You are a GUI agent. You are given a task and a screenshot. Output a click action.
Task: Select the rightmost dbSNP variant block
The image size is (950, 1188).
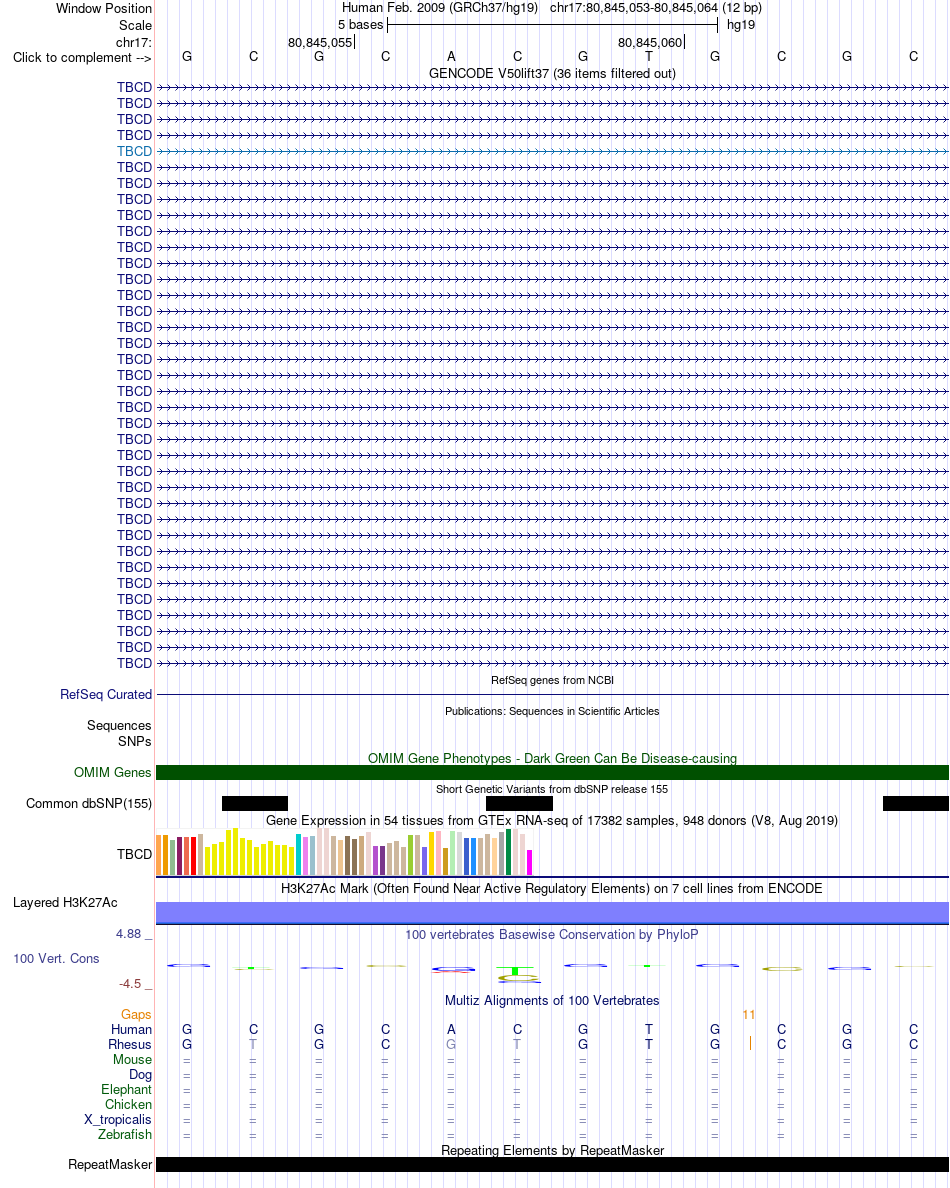pos(916,803)
